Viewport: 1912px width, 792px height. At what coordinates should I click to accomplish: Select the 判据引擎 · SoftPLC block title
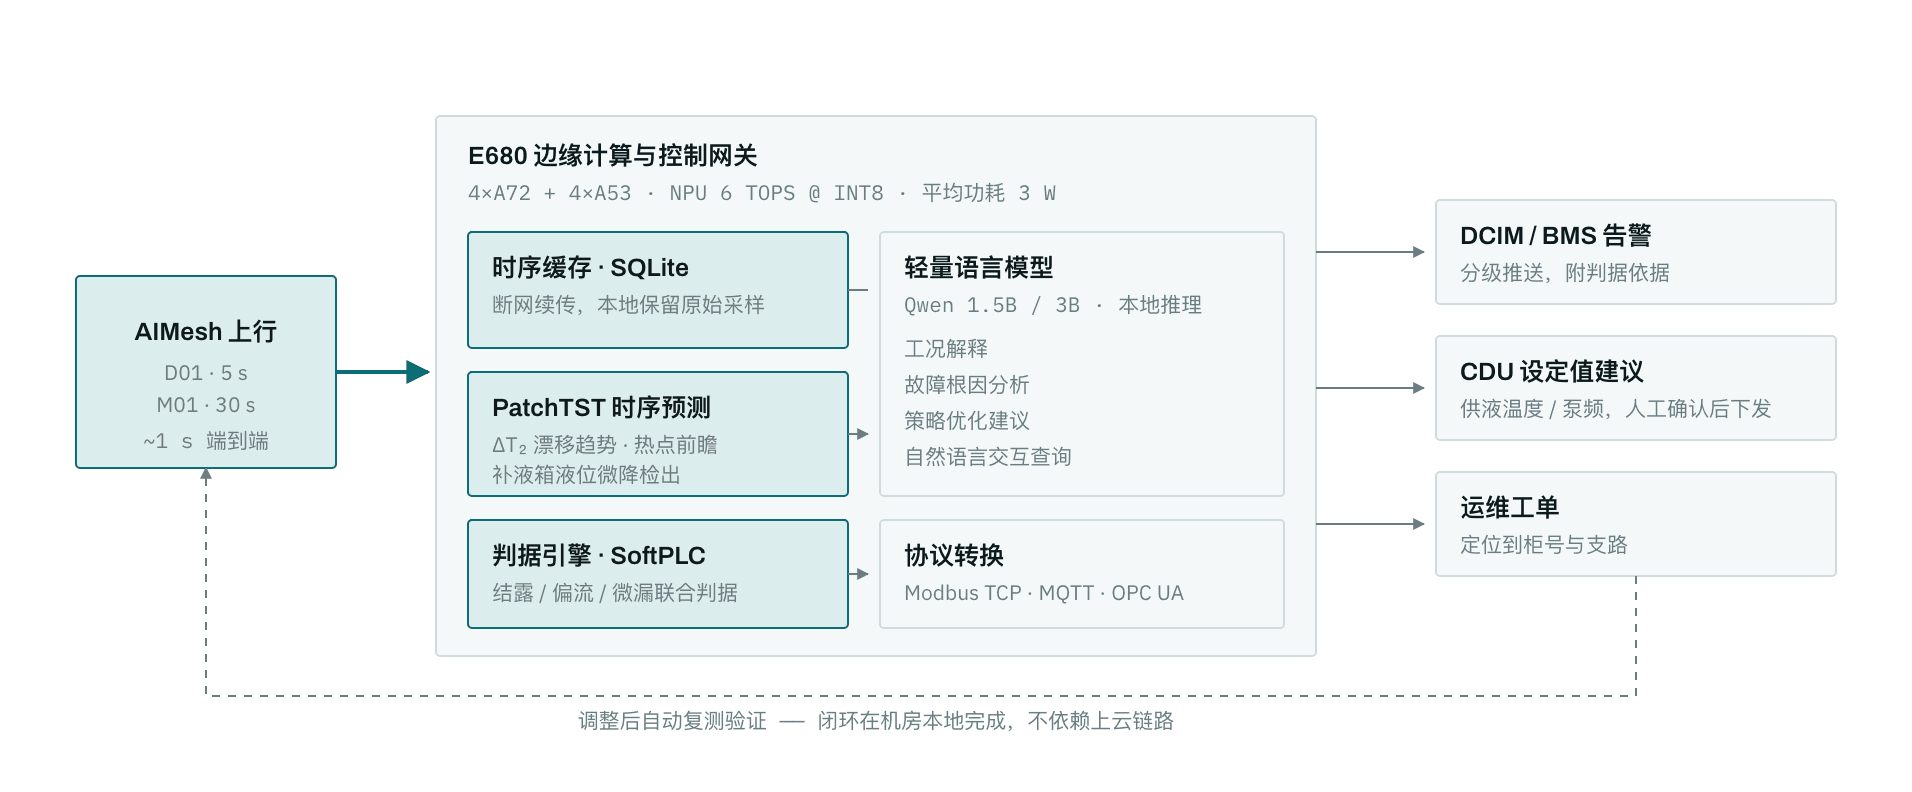point(599,556)
